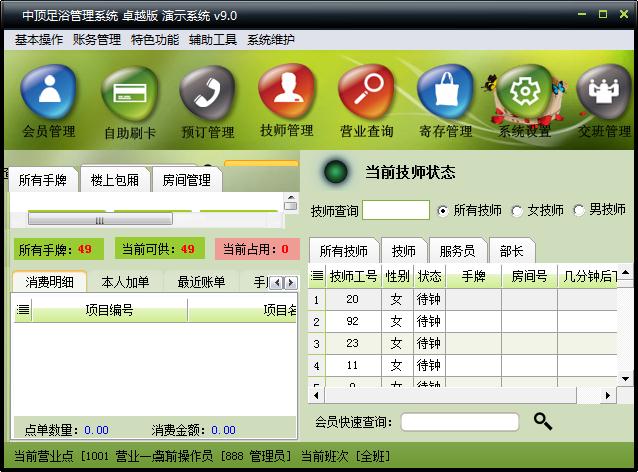Click the 性别 column header
The height and width of the screenshot is (472, 638).
(x=397, y=276)
